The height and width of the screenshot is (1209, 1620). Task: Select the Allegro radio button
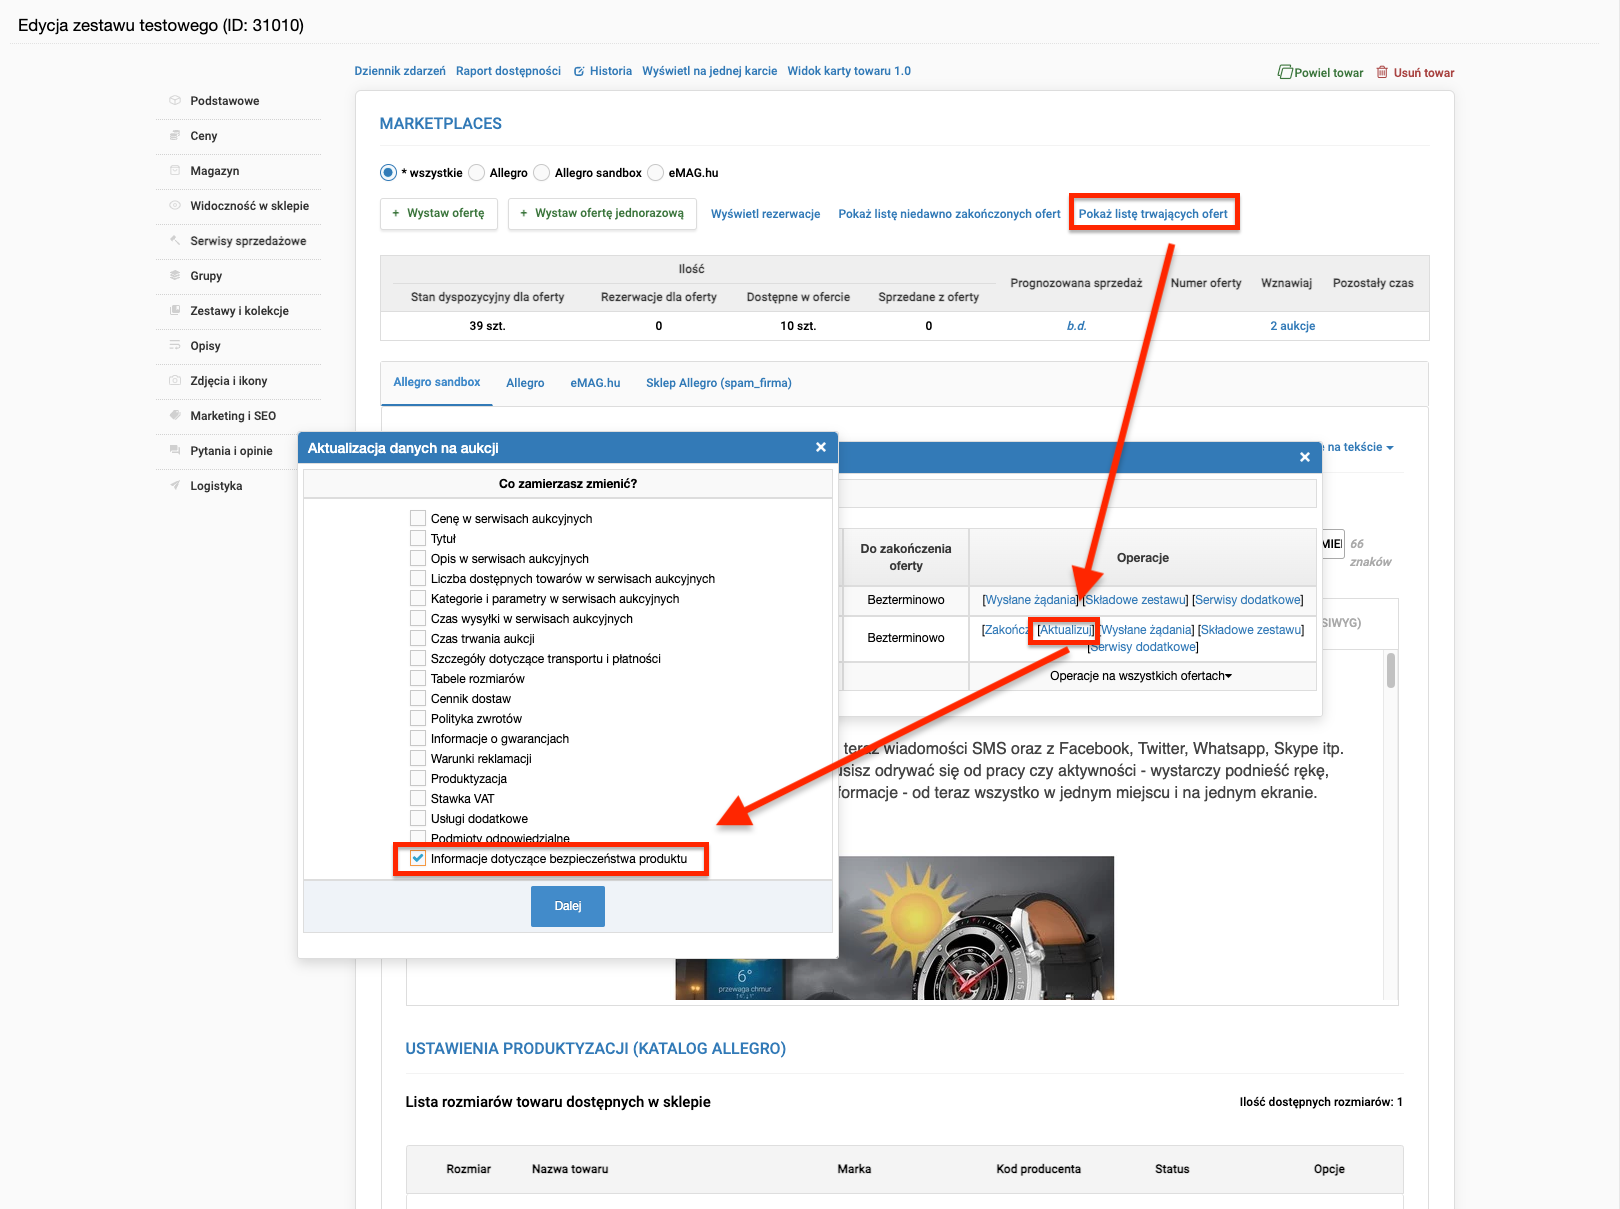[x=477, y=173]
